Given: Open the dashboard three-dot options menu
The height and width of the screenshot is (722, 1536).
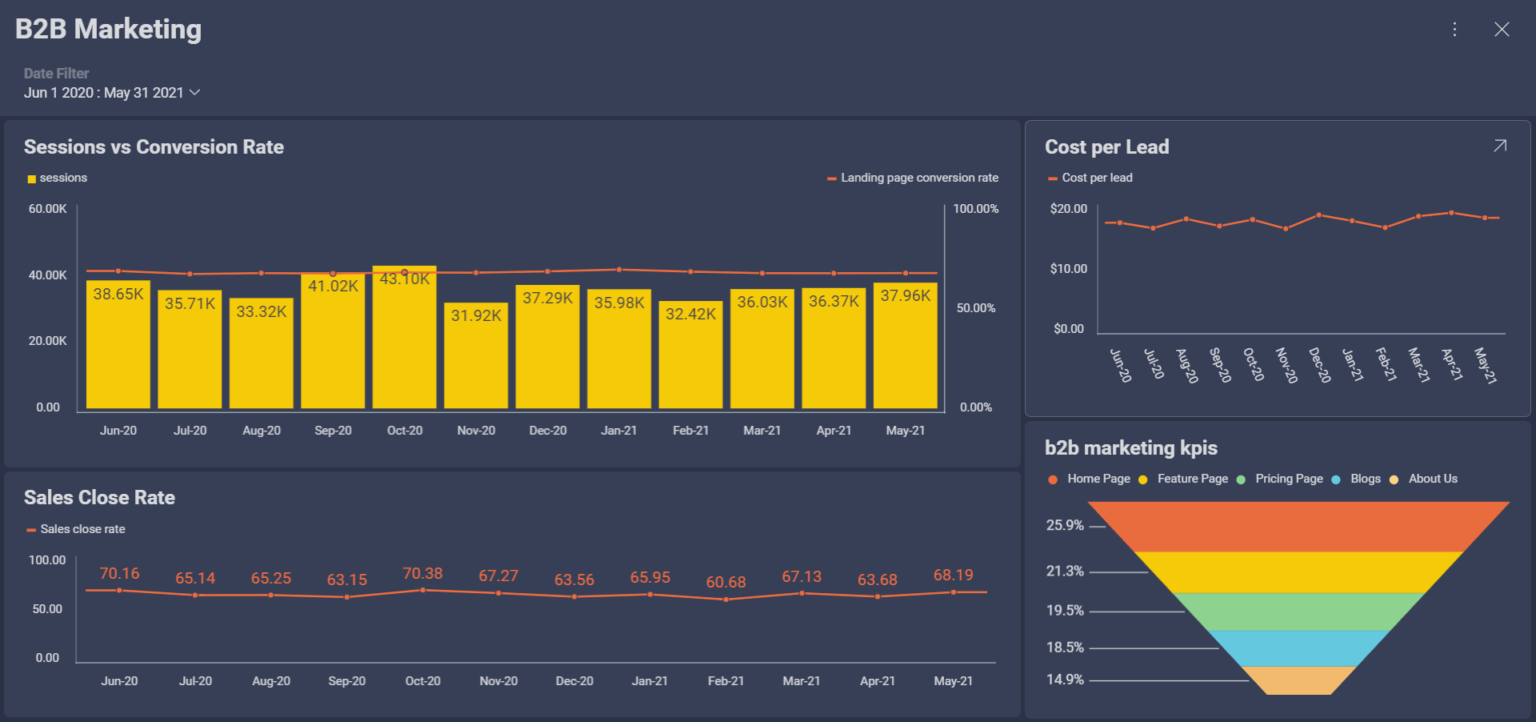Looking at the screenshot, I should pyautogui.click(x=1454, y=29).
